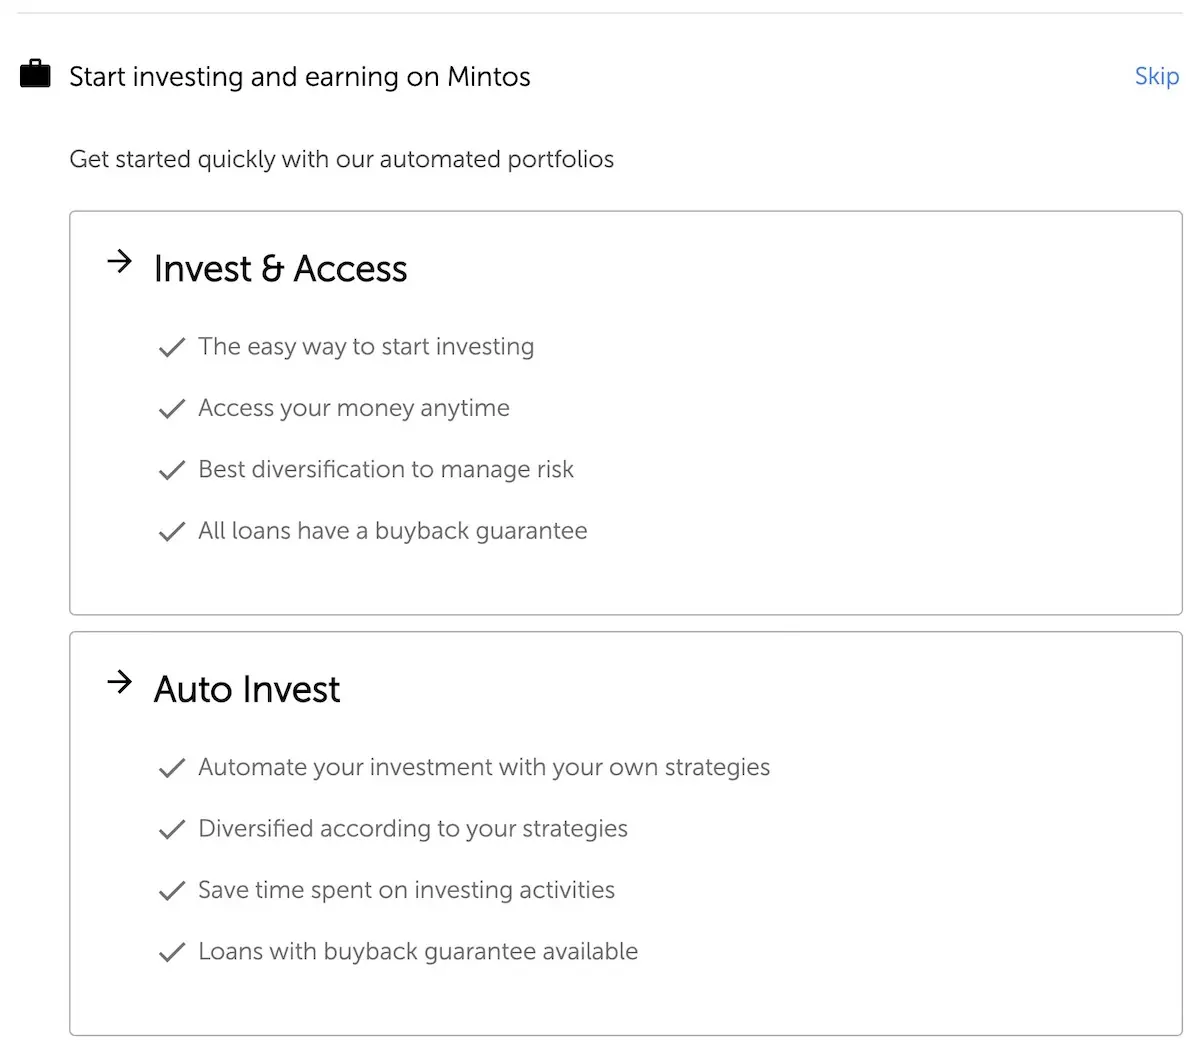Click checkmark beside Diversified according to your strategies
Viewport: 1200px width, 1047px height.
tap(172, 829)
